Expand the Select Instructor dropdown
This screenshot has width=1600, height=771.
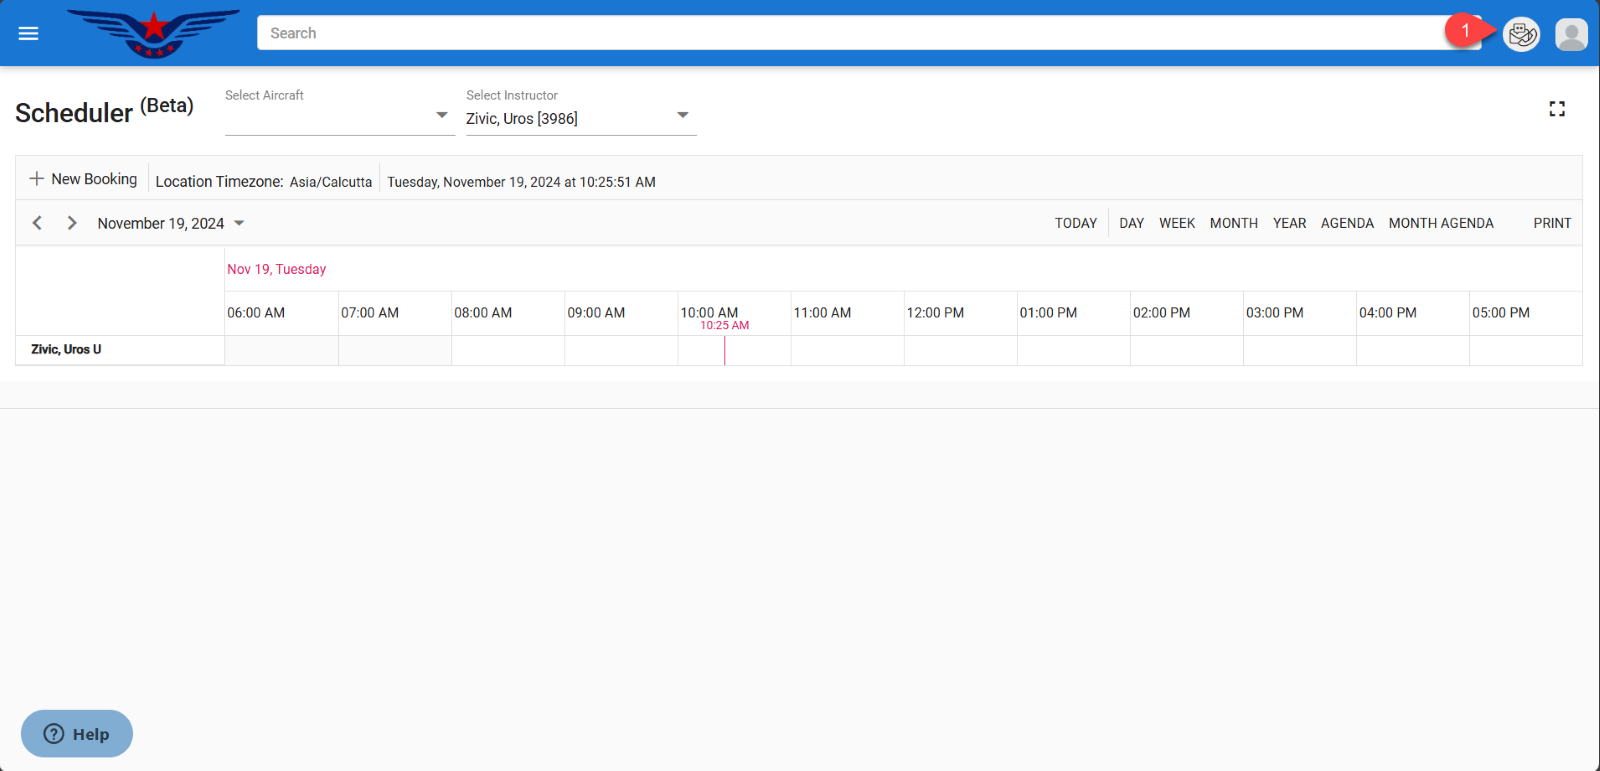[580, 118]
